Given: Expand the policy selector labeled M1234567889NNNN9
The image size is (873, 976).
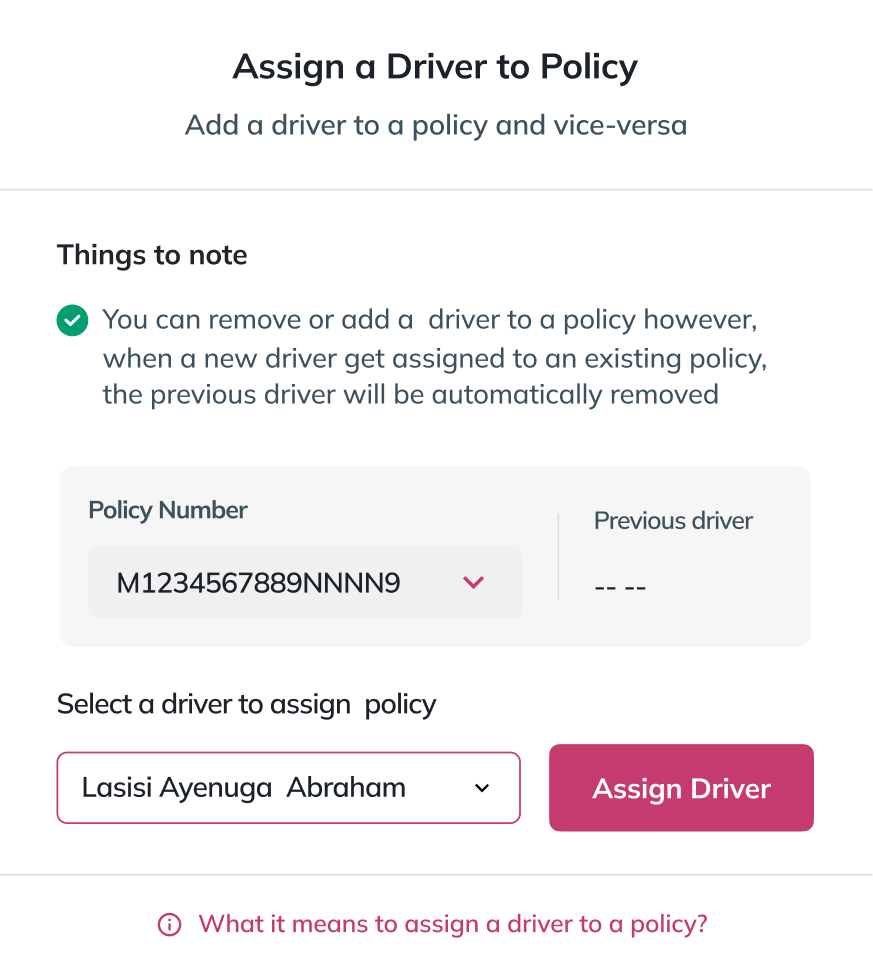Looking at the screenshot, I should pos(305,582).
